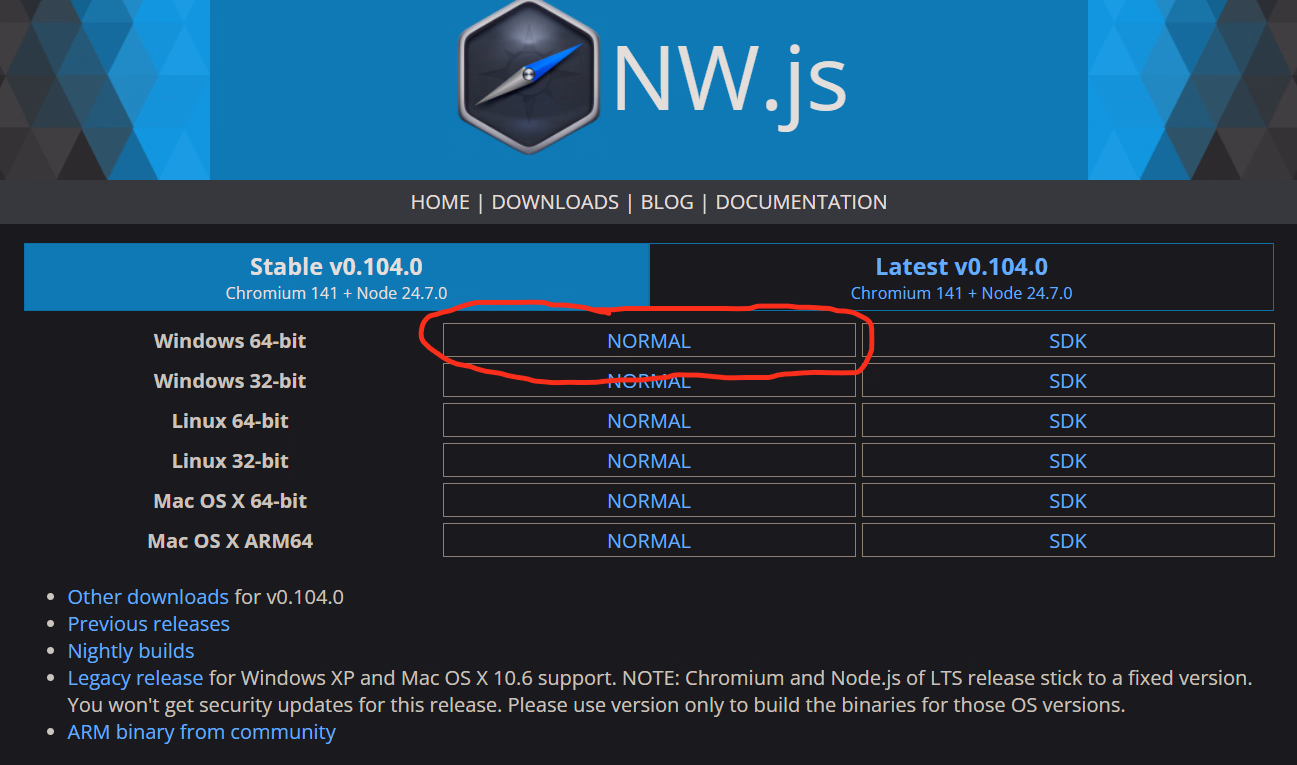Download Linux 64-bit NORMAL build

pos(649,421)
